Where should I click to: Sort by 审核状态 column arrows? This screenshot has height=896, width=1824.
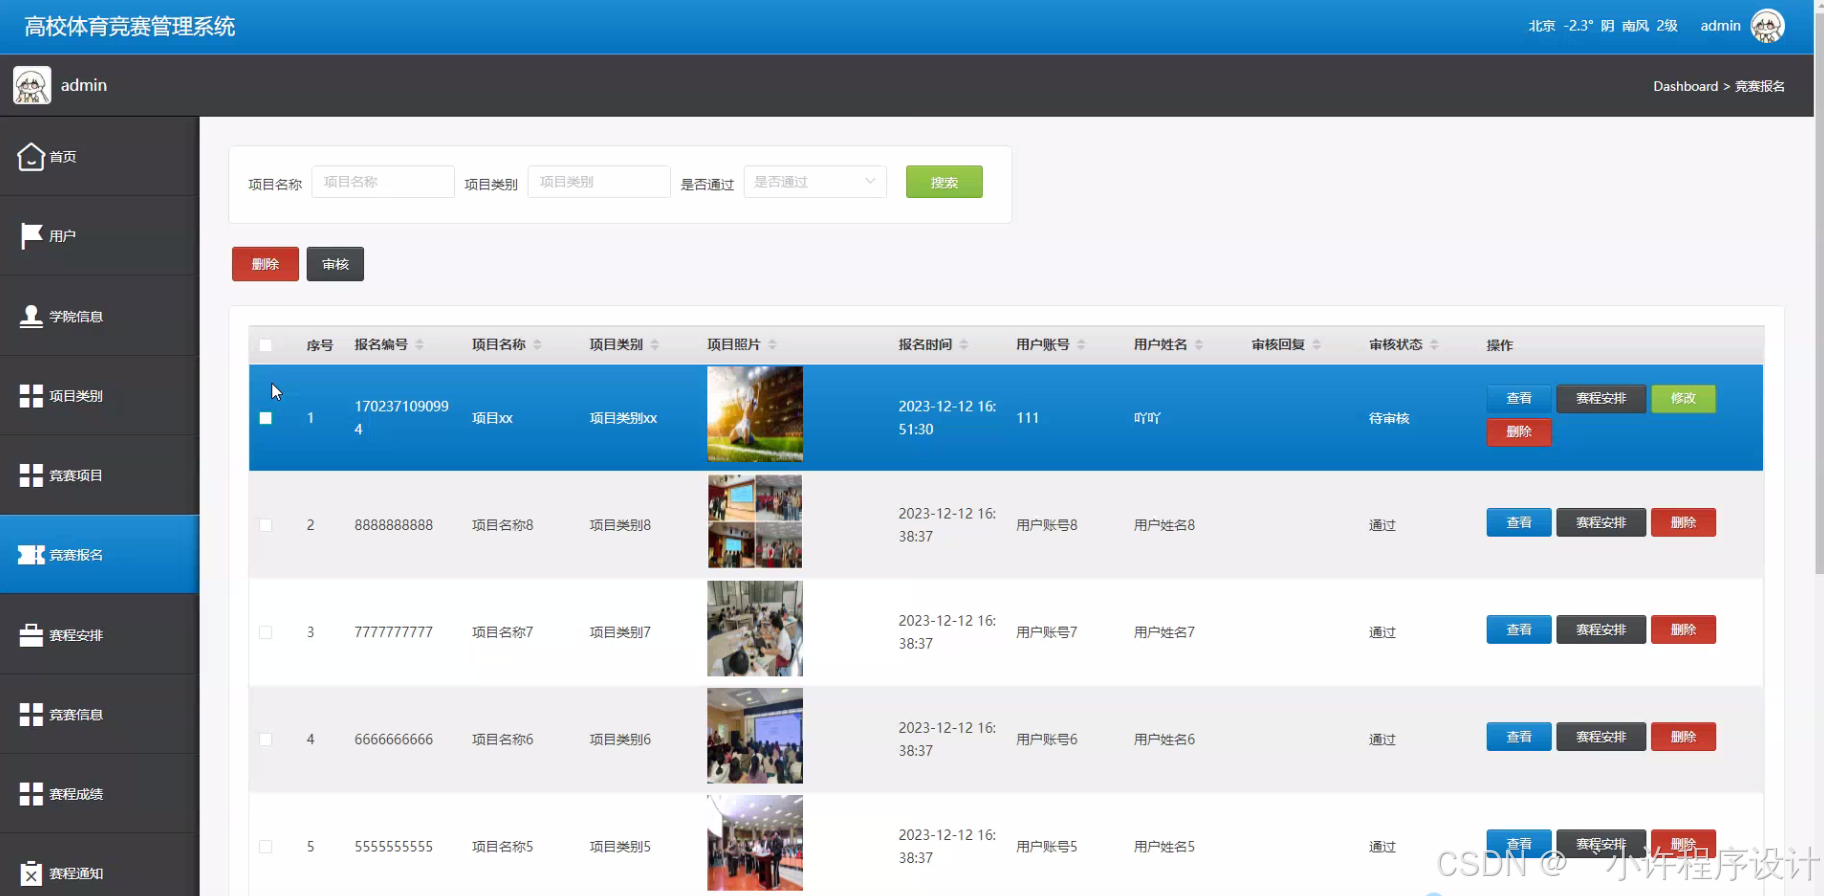coord(1434,344)
